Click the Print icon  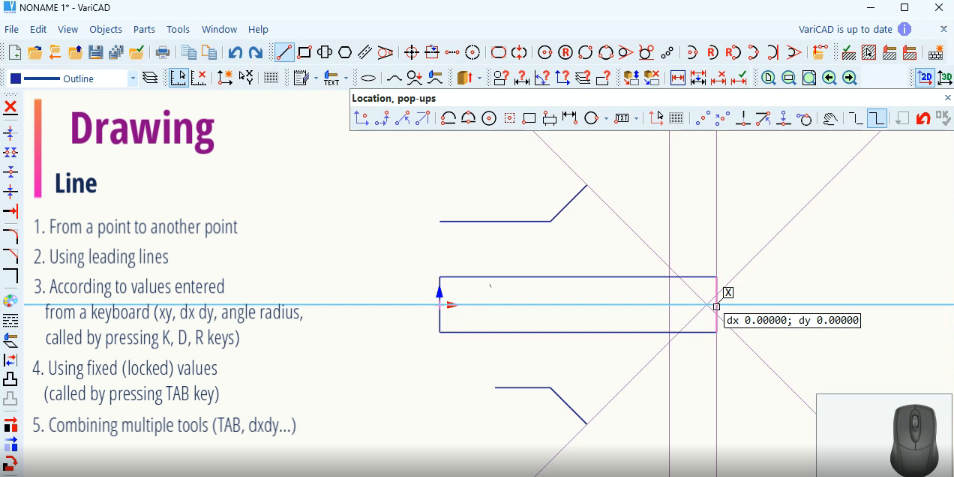162,52
